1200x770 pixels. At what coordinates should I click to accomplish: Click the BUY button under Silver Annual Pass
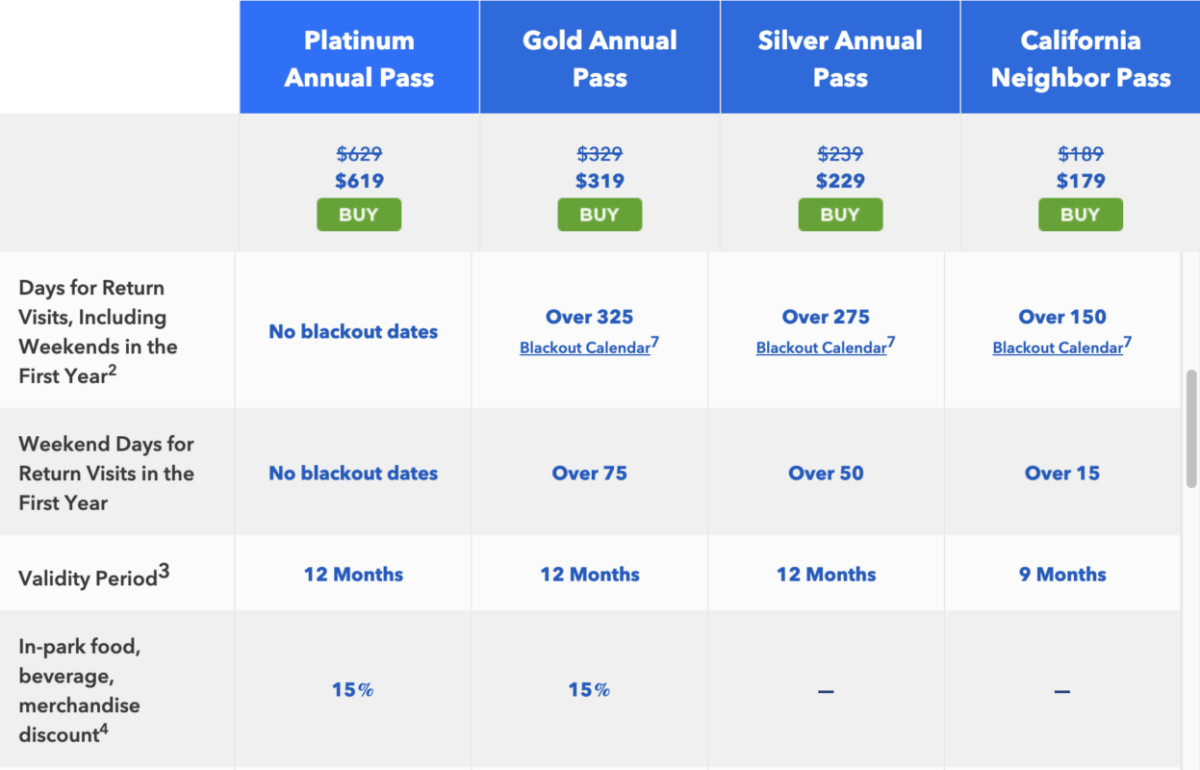pyautogui.click(x=840, y=214)
